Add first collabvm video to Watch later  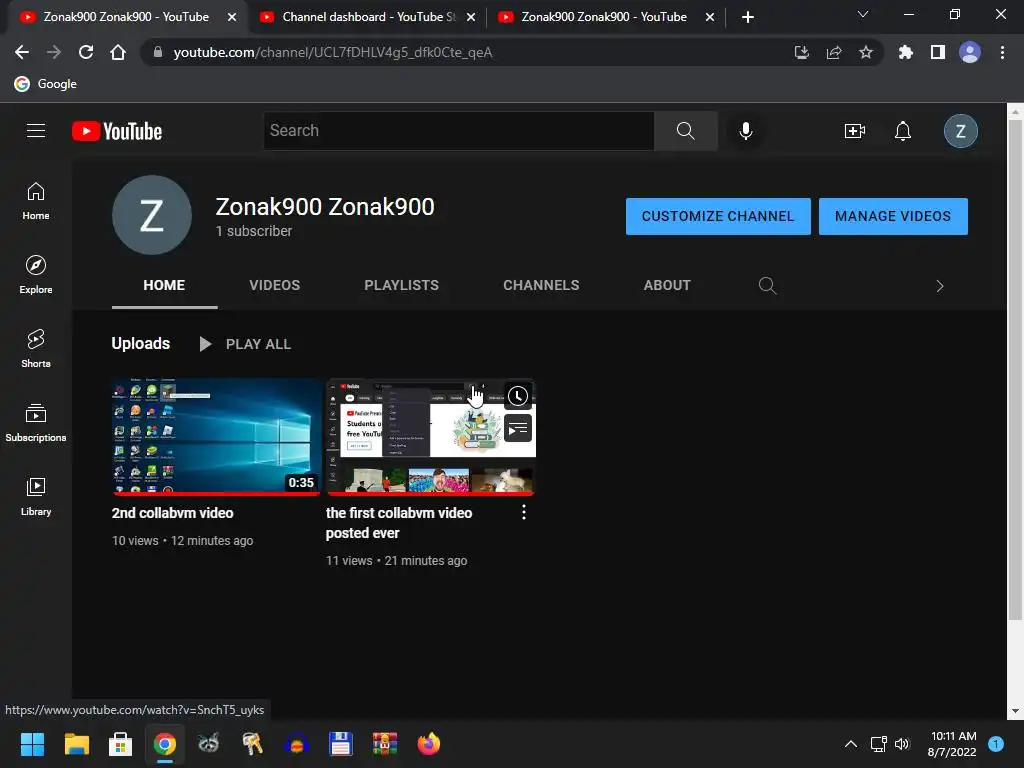(x=518, y=396)
